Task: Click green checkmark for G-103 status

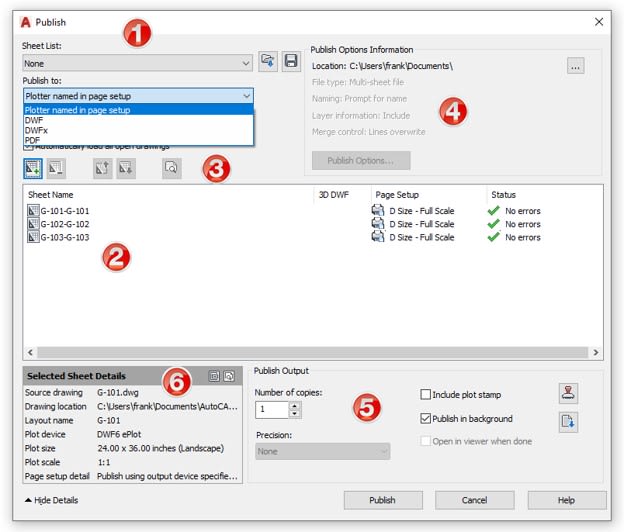Action: 493,237
